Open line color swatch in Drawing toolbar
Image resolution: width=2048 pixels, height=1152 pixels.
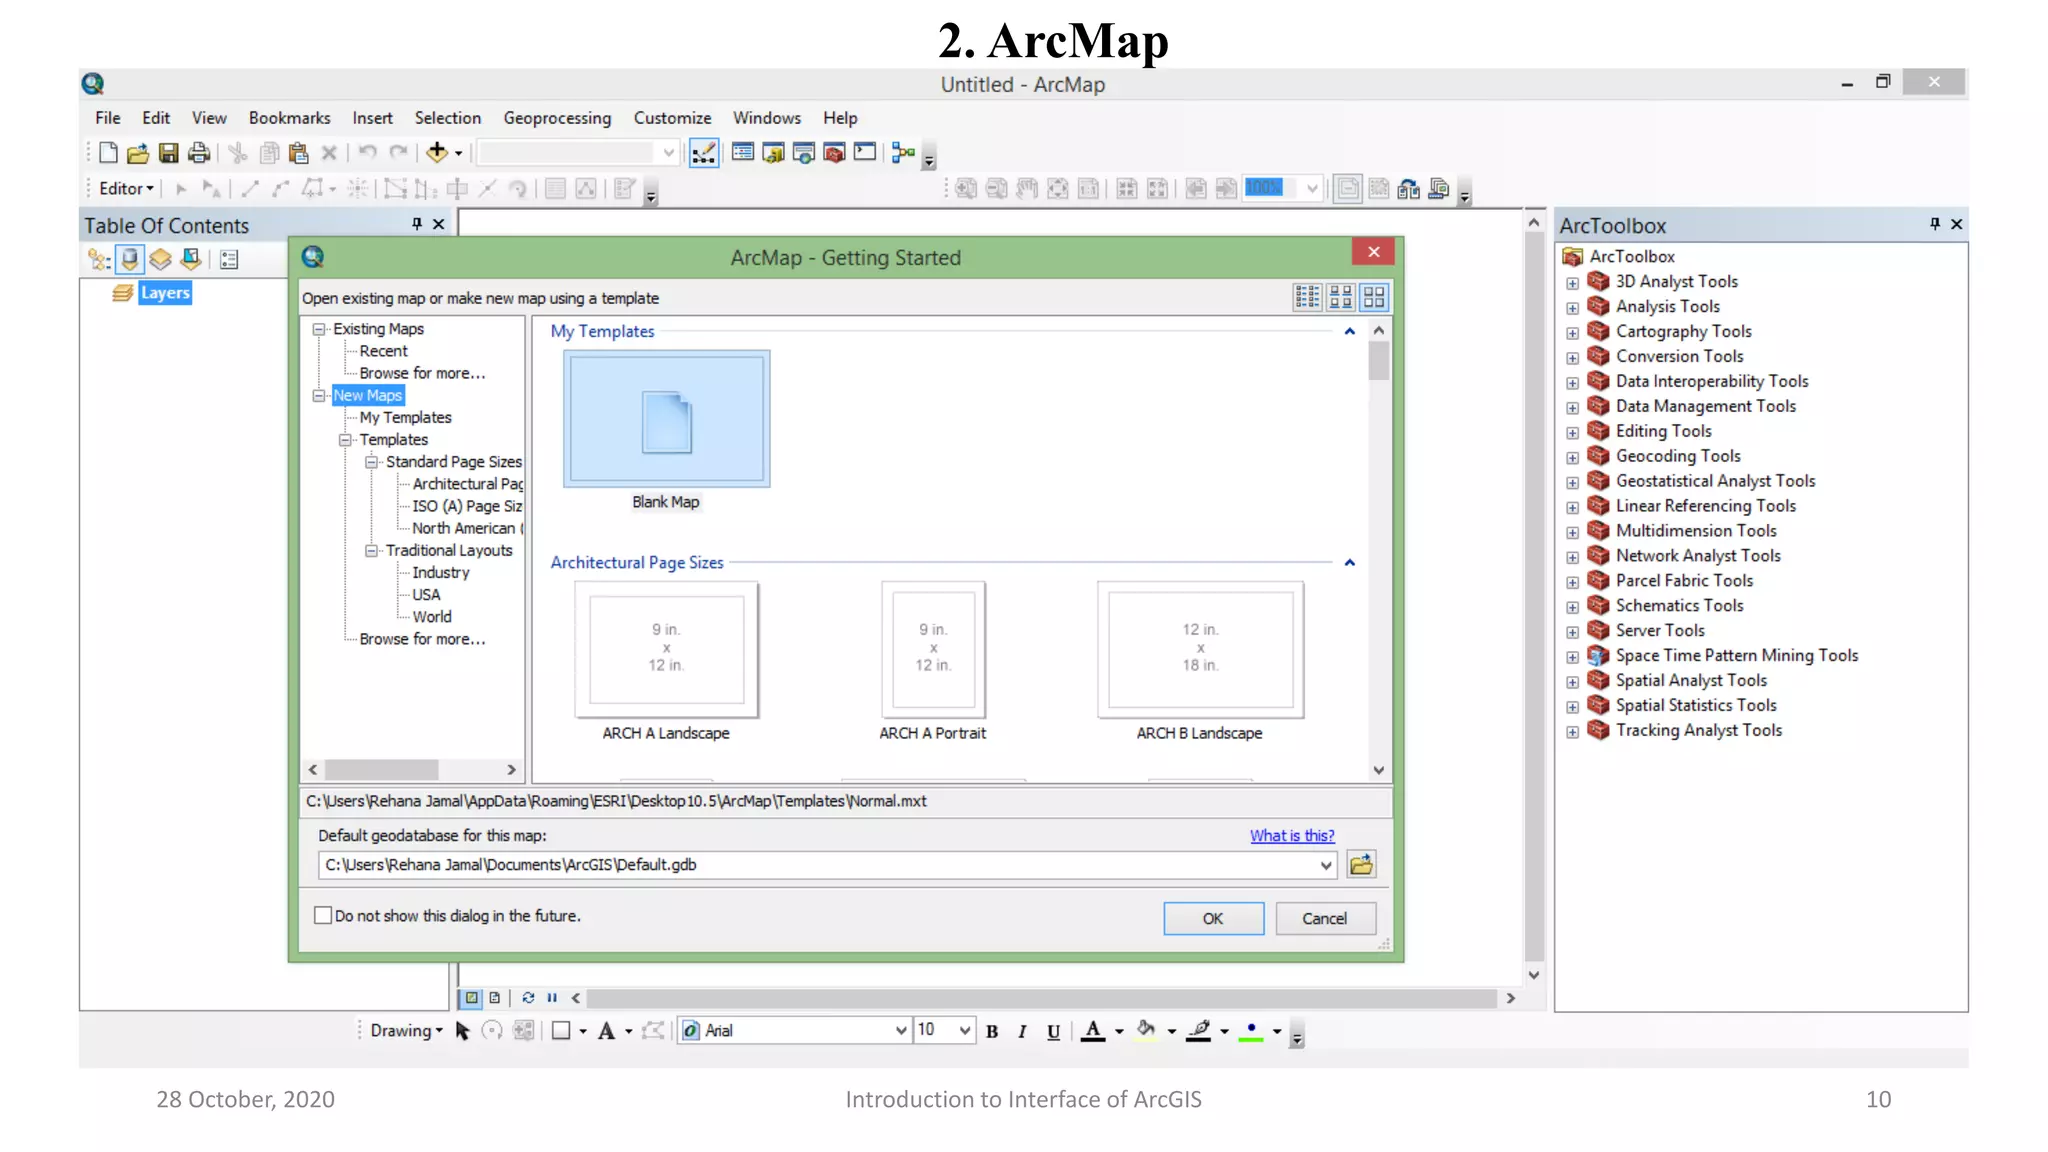click(1199, 1031)
